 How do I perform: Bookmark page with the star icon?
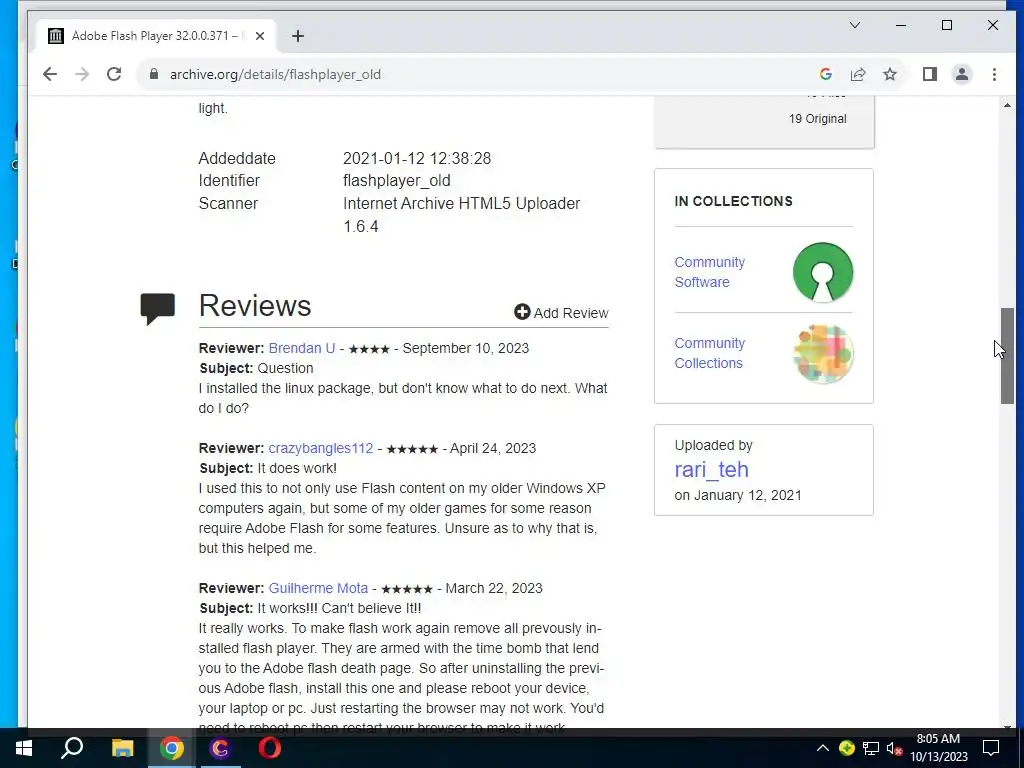889,74
